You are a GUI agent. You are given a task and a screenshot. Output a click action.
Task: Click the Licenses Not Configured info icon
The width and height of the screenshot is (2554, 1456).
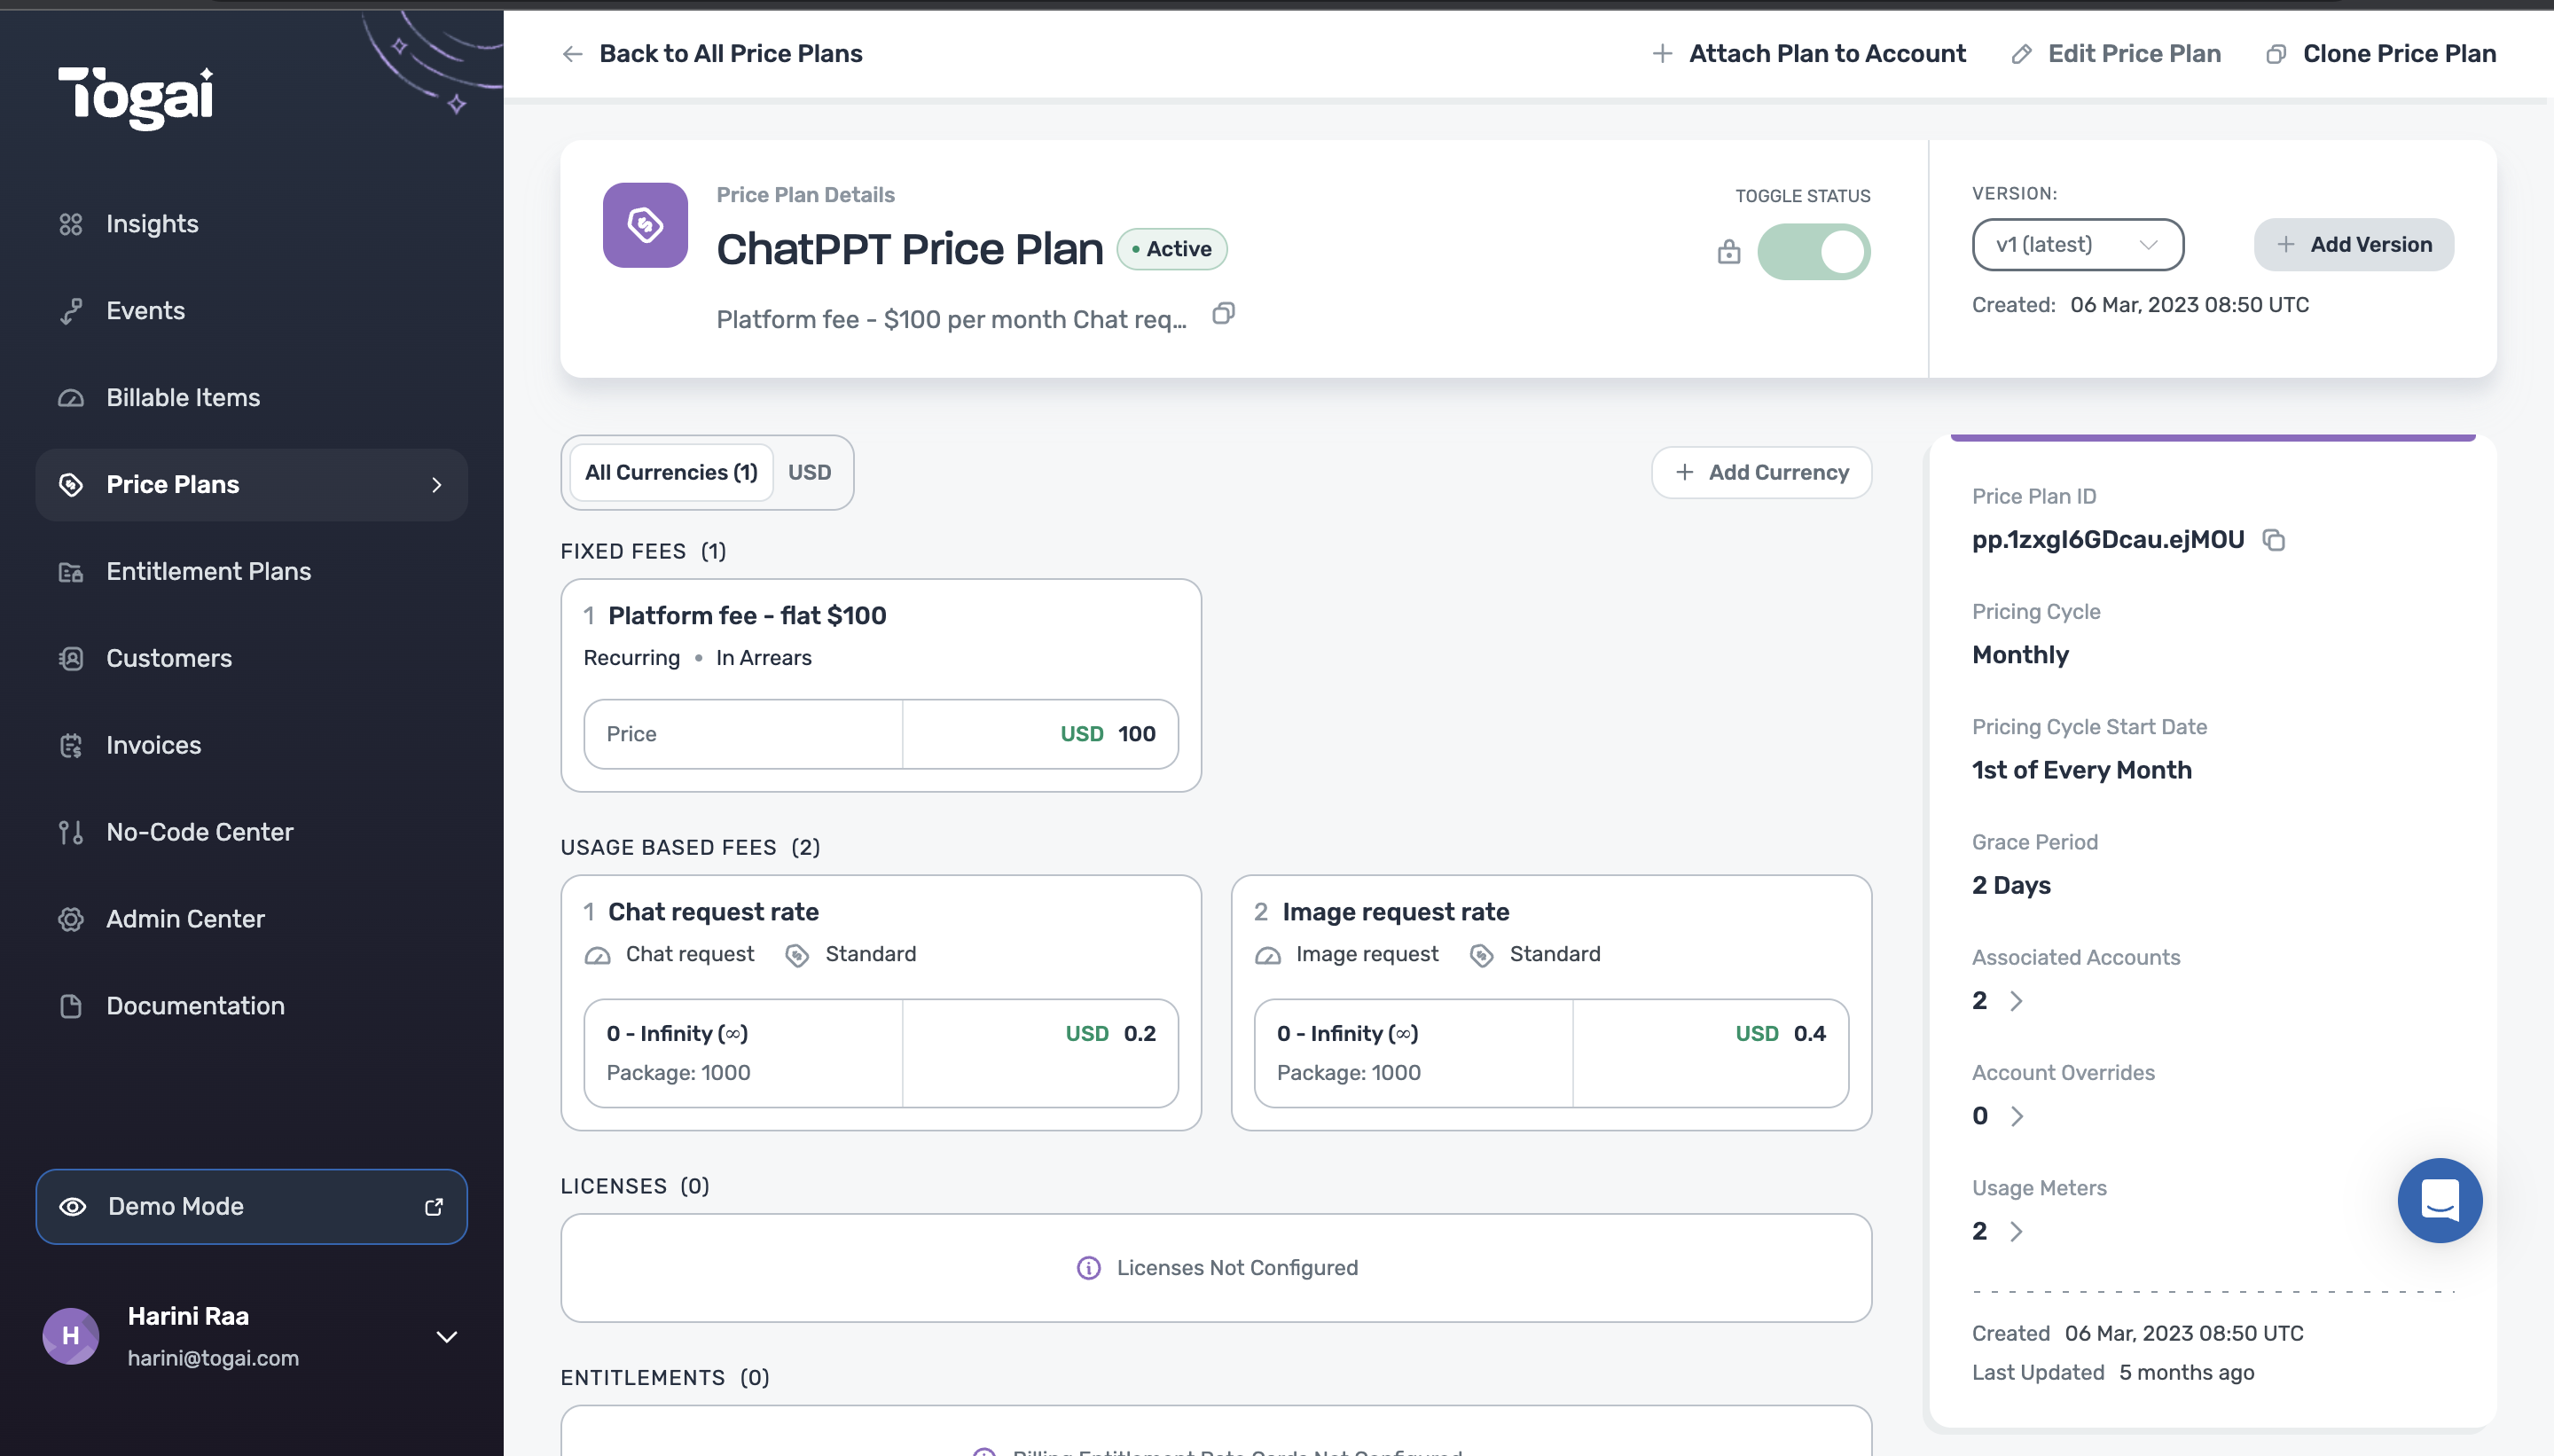pos(1088,1268)
